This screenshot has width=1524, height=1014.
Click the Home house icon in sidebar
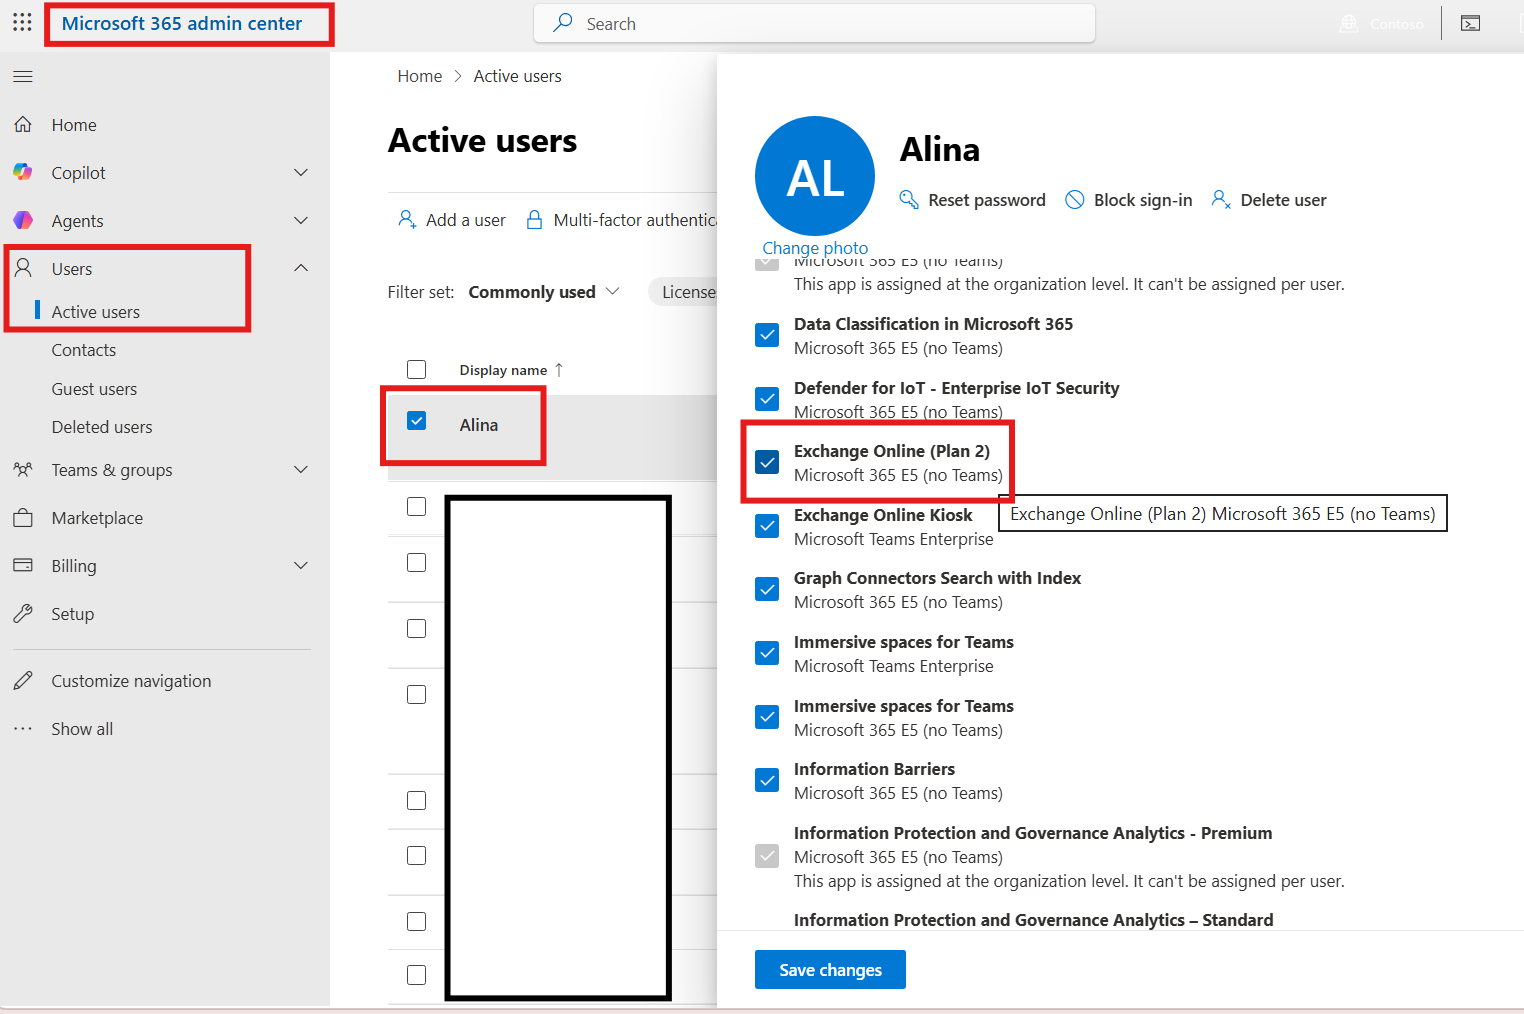coord(23,124)
